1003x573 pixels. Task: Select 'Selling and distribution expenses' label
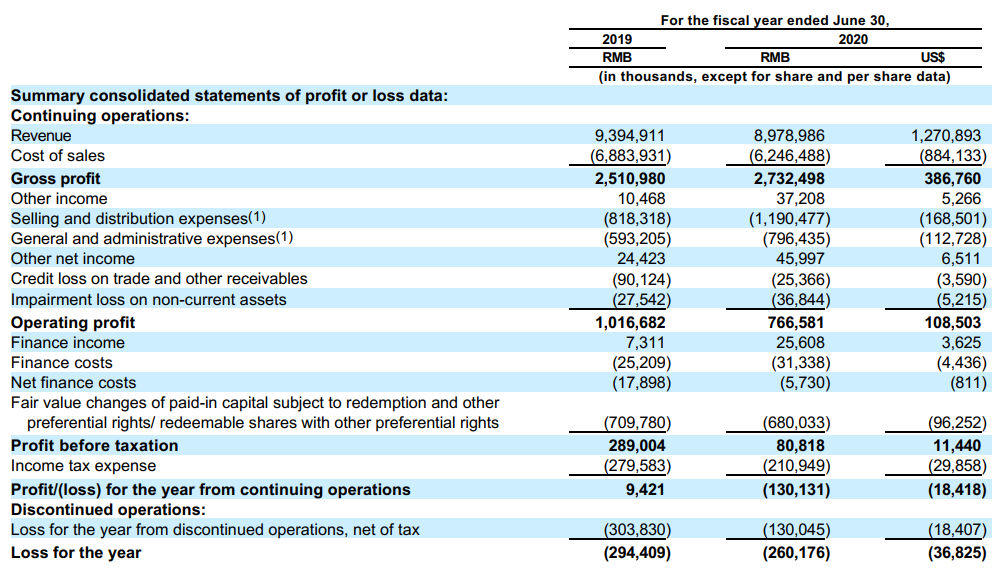coord(138,218)
